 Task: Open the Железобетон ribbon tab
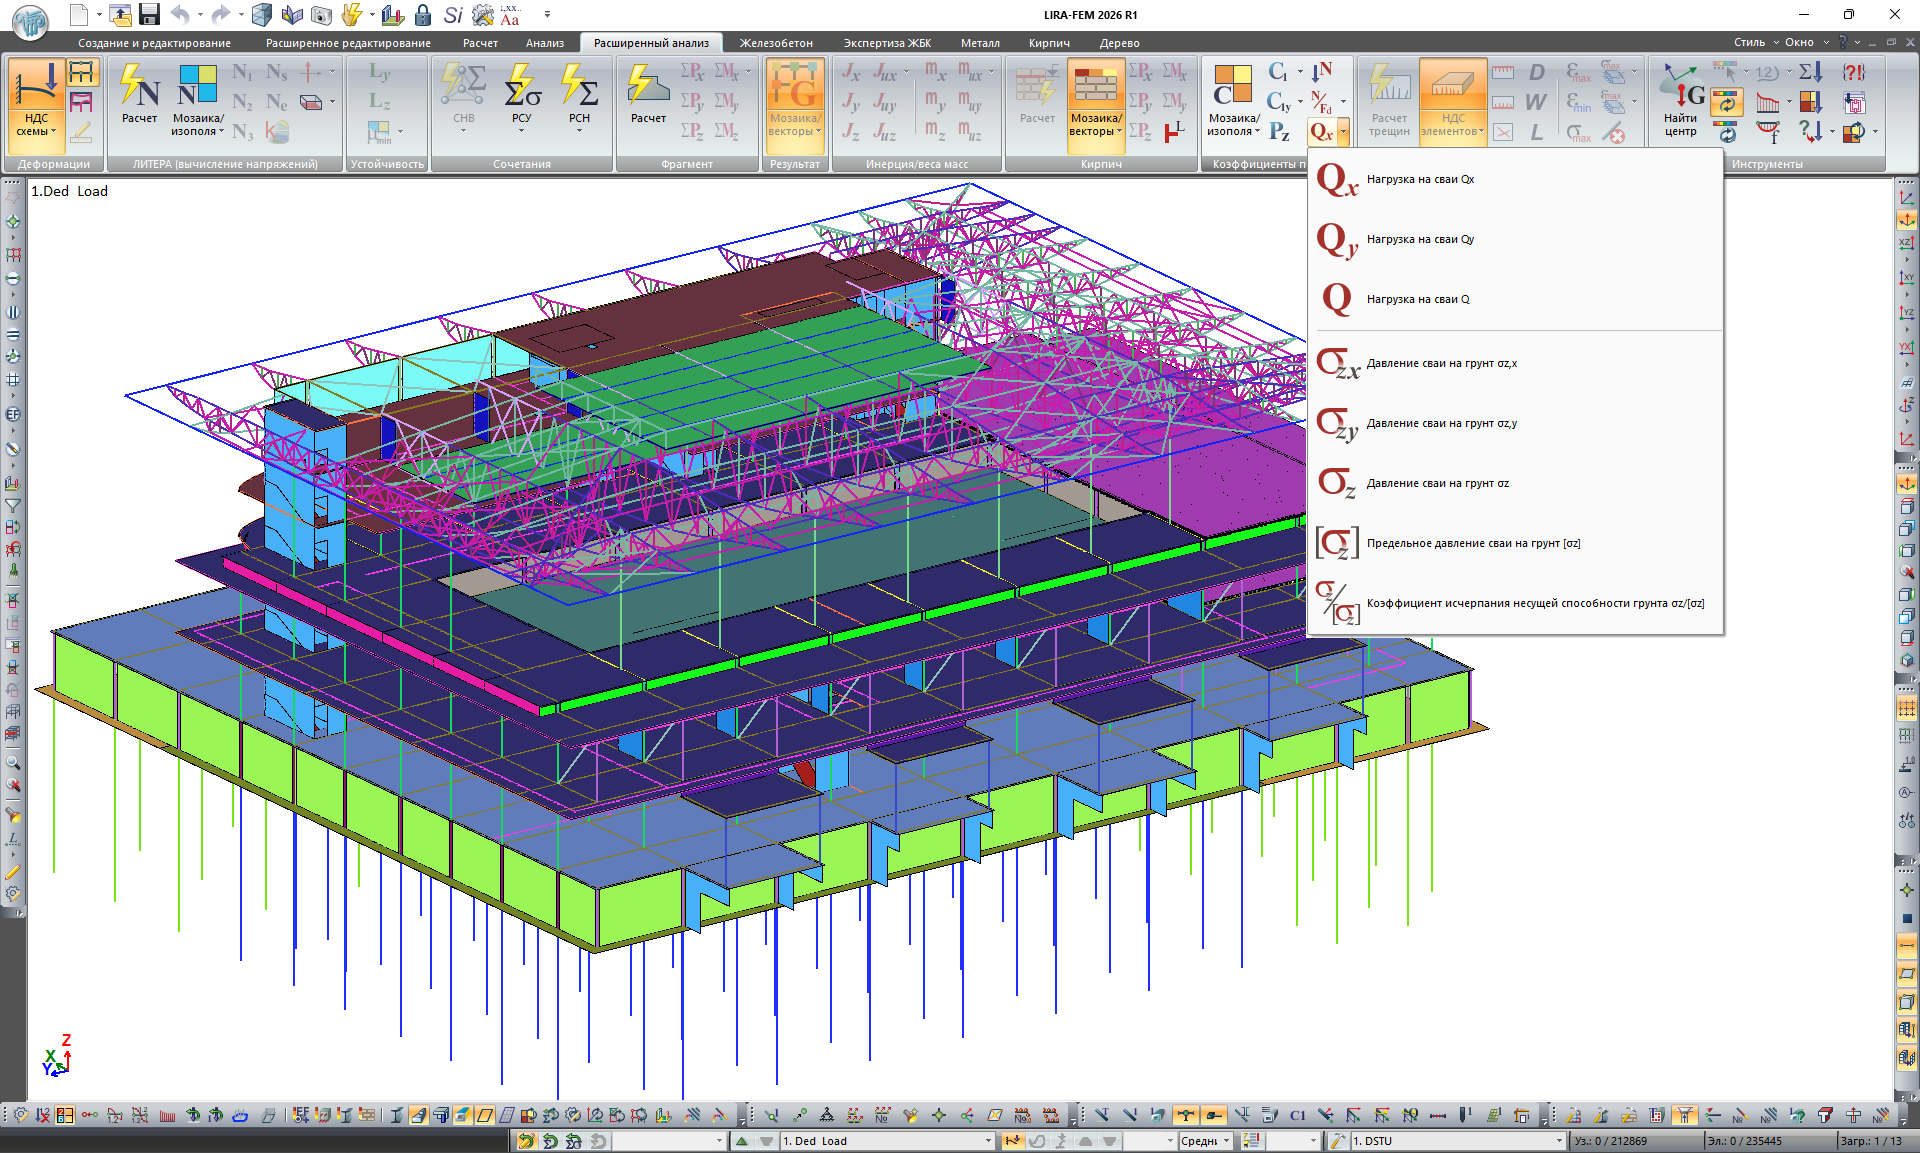(776, 43)
